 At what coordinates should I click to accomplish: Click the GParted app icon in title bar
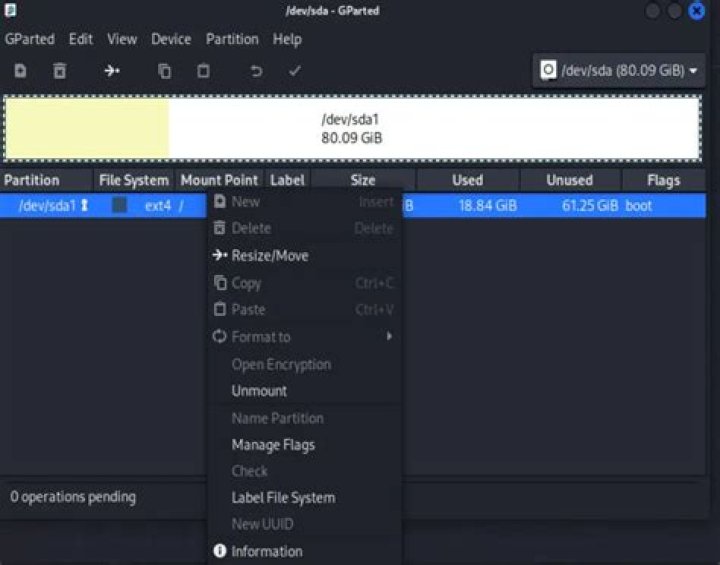[x=10, y=10]
